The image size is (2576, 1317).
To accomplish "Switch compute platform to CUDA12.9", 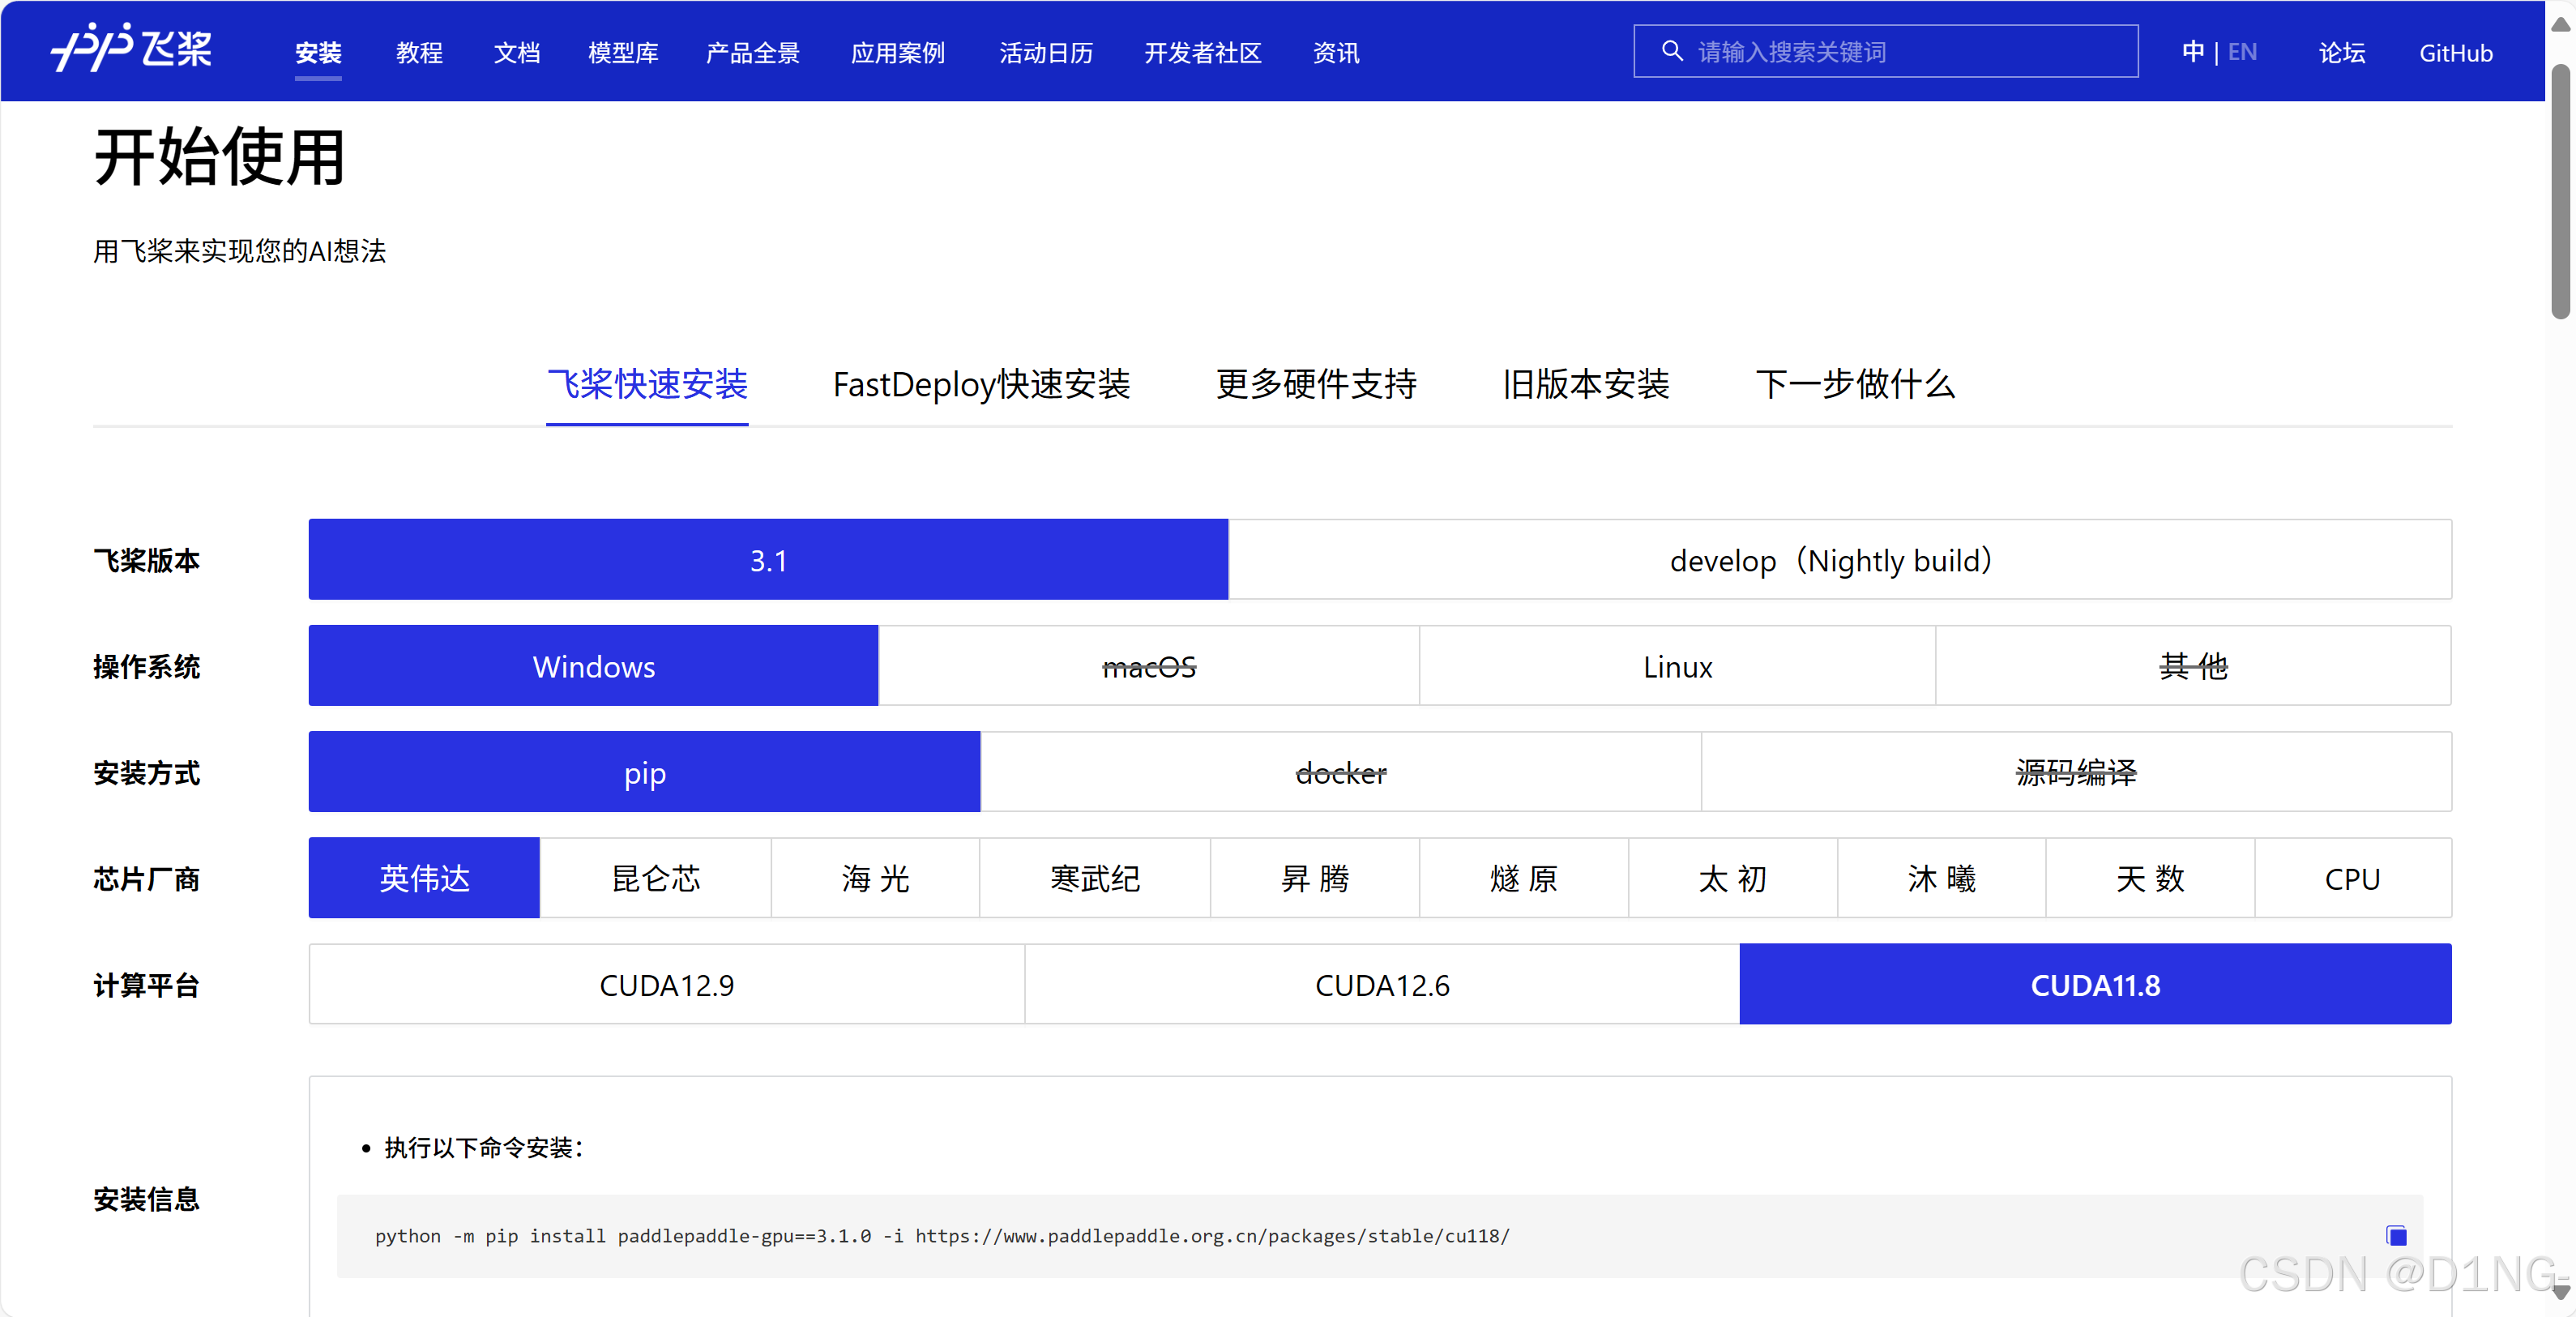I will [x=666, y=983].
